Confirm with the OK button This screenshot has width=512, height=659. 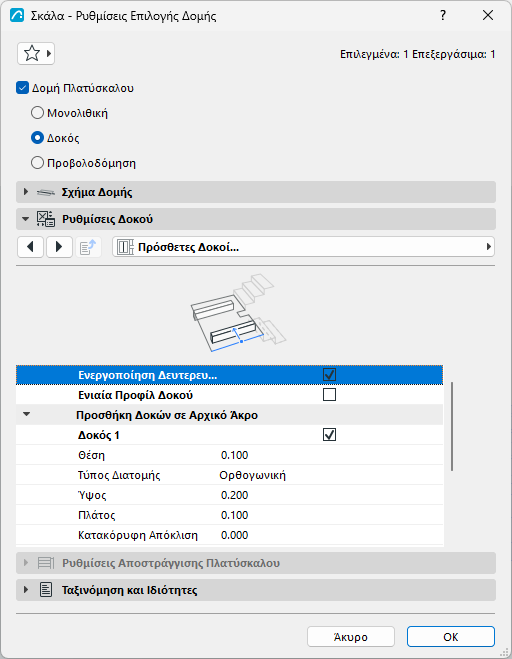[451, 637]
